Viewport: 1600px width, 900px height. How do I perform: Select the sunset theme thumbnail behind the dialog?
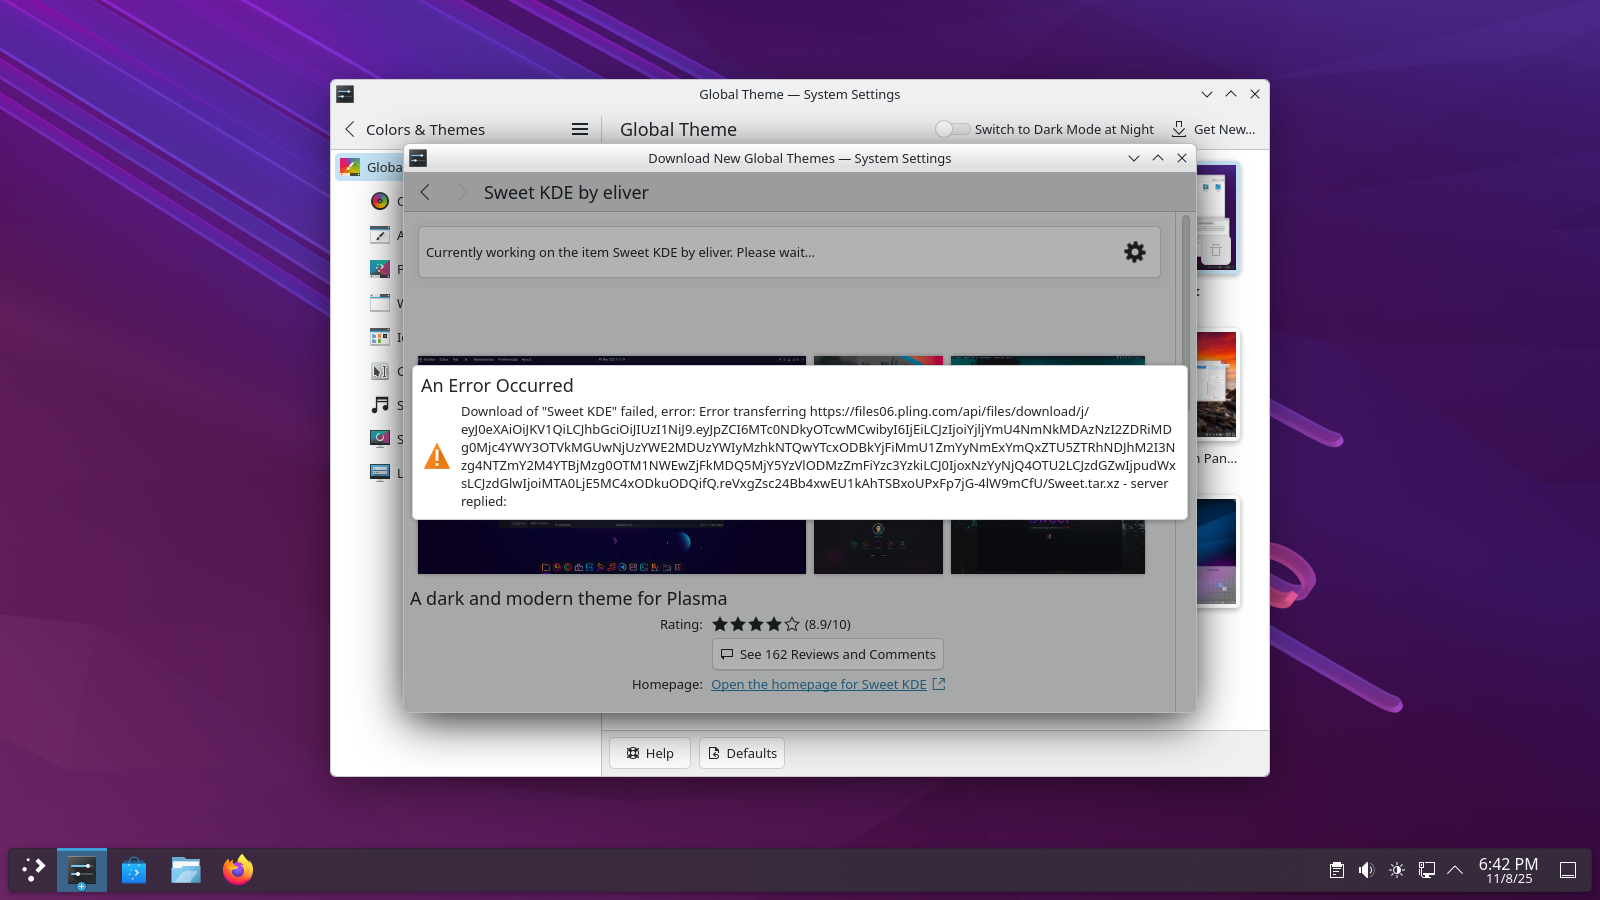click(1217, 385)
